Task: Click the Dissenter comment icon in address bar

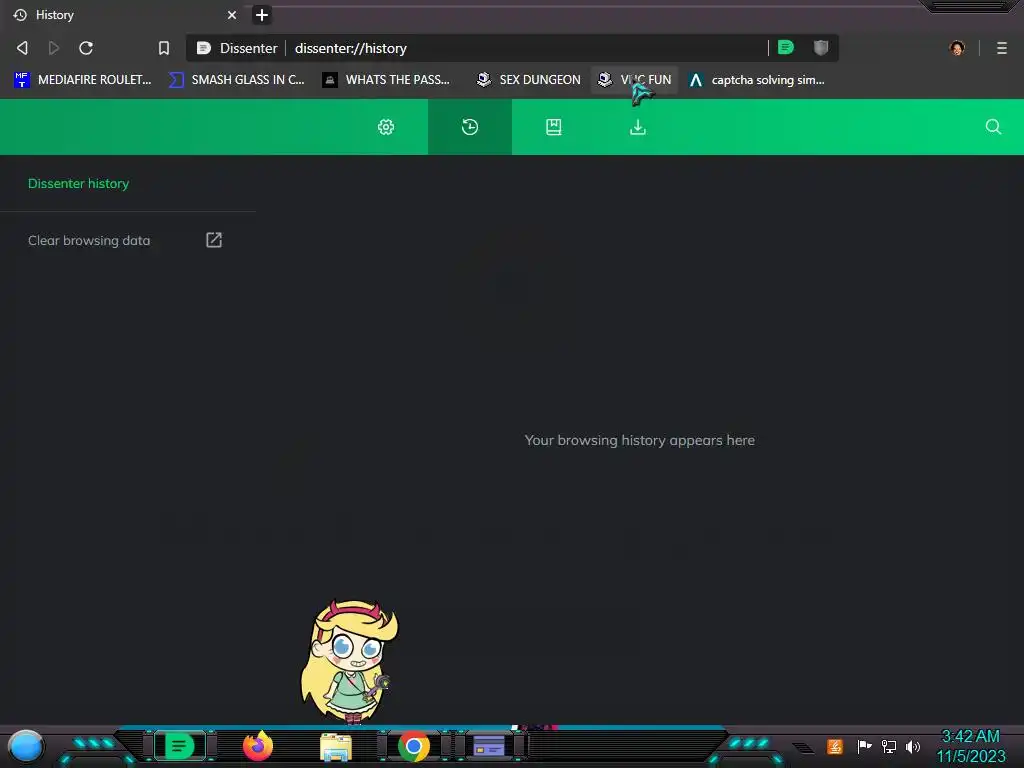Action: coord(786,47)
